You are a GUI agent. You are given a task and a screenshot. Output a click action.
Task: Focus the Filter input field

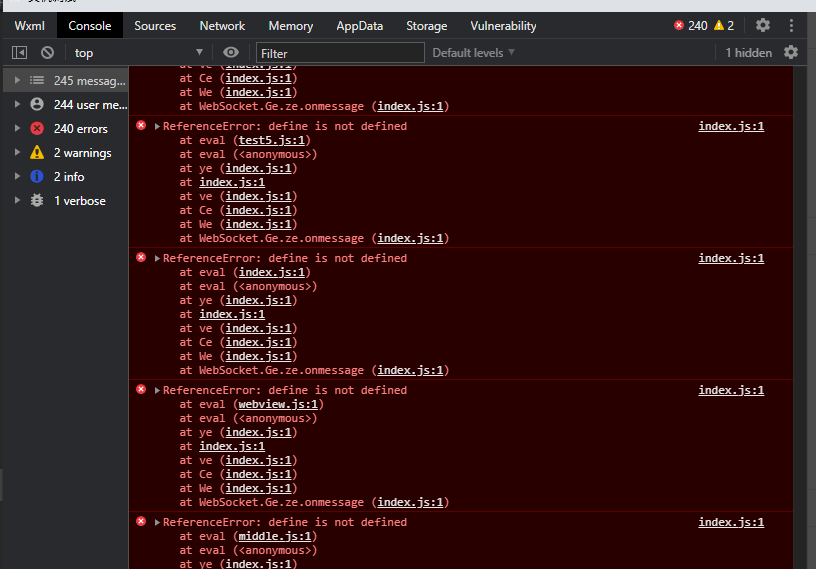[x=340, y=53]
